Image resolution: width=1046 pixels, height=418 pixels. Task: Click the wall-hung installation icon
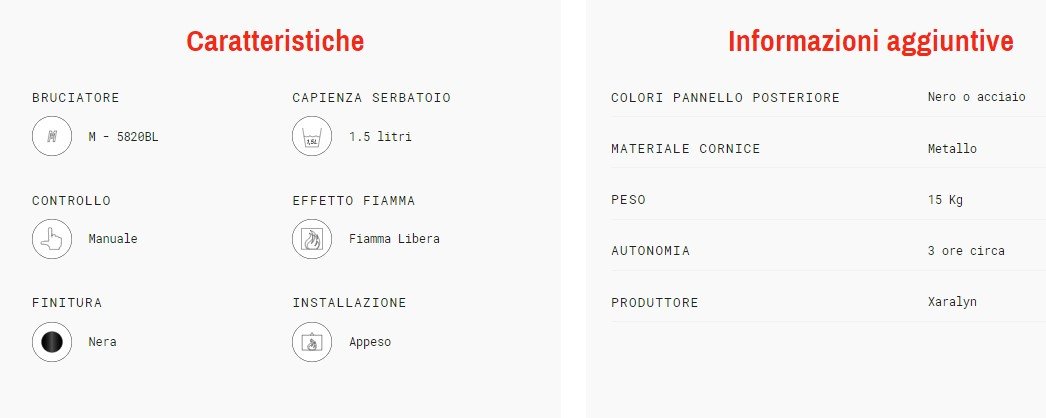pyautogui.click(x=311, y=342)
